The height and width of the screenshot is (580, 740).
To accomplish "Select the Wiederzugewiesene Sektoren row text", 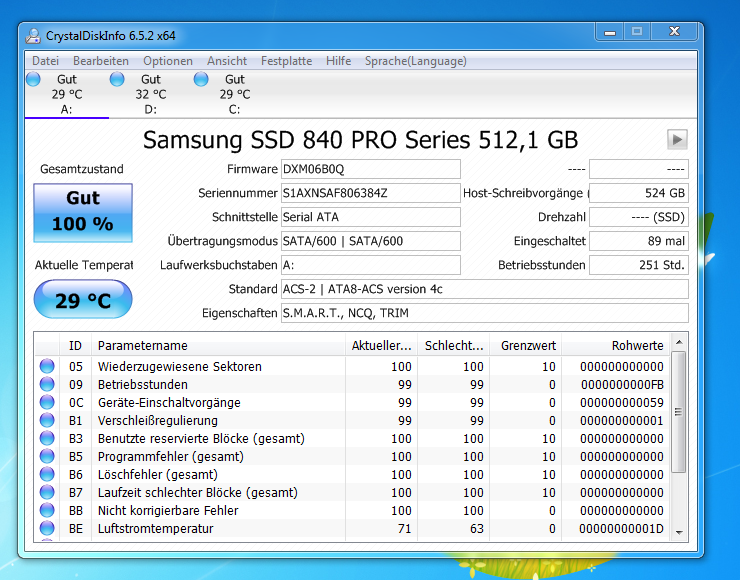I will click(180, 367).
